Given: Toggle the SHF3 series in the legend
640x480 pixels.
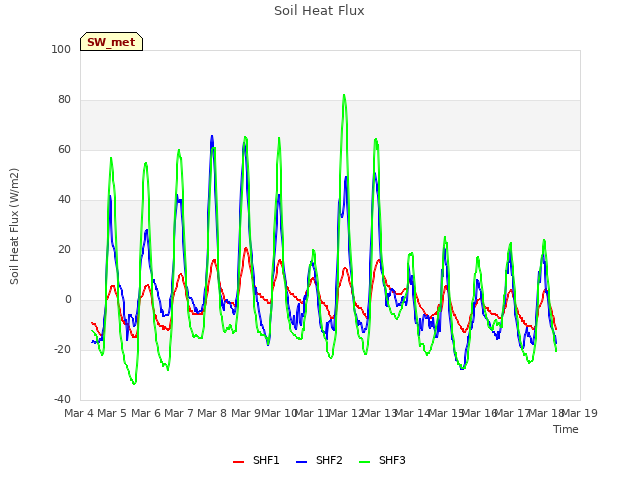Looking at the screenshot, I should point(382,460).
